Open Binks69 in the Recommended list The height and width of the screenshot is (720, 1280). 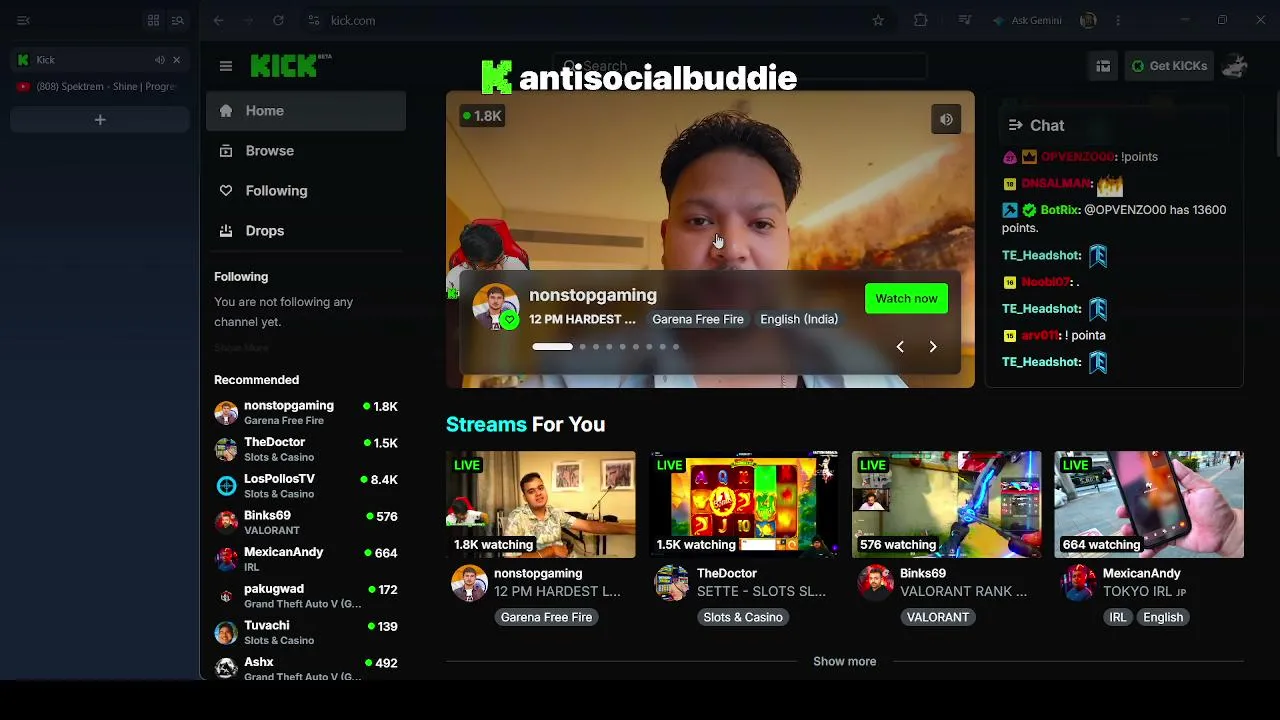point(306,522)
